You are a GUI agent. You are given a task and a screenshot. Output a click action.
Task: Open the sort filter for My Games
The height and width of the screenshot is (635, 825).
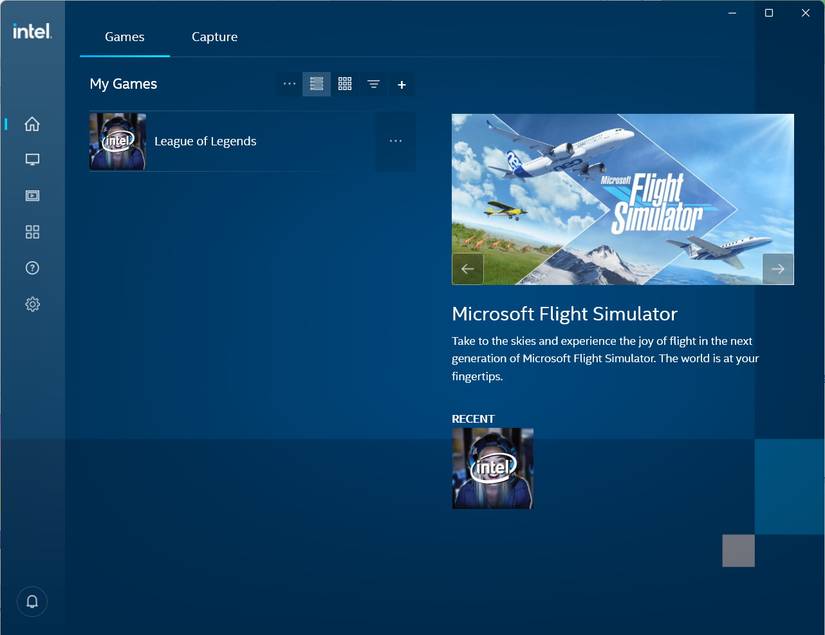[373, 84]
